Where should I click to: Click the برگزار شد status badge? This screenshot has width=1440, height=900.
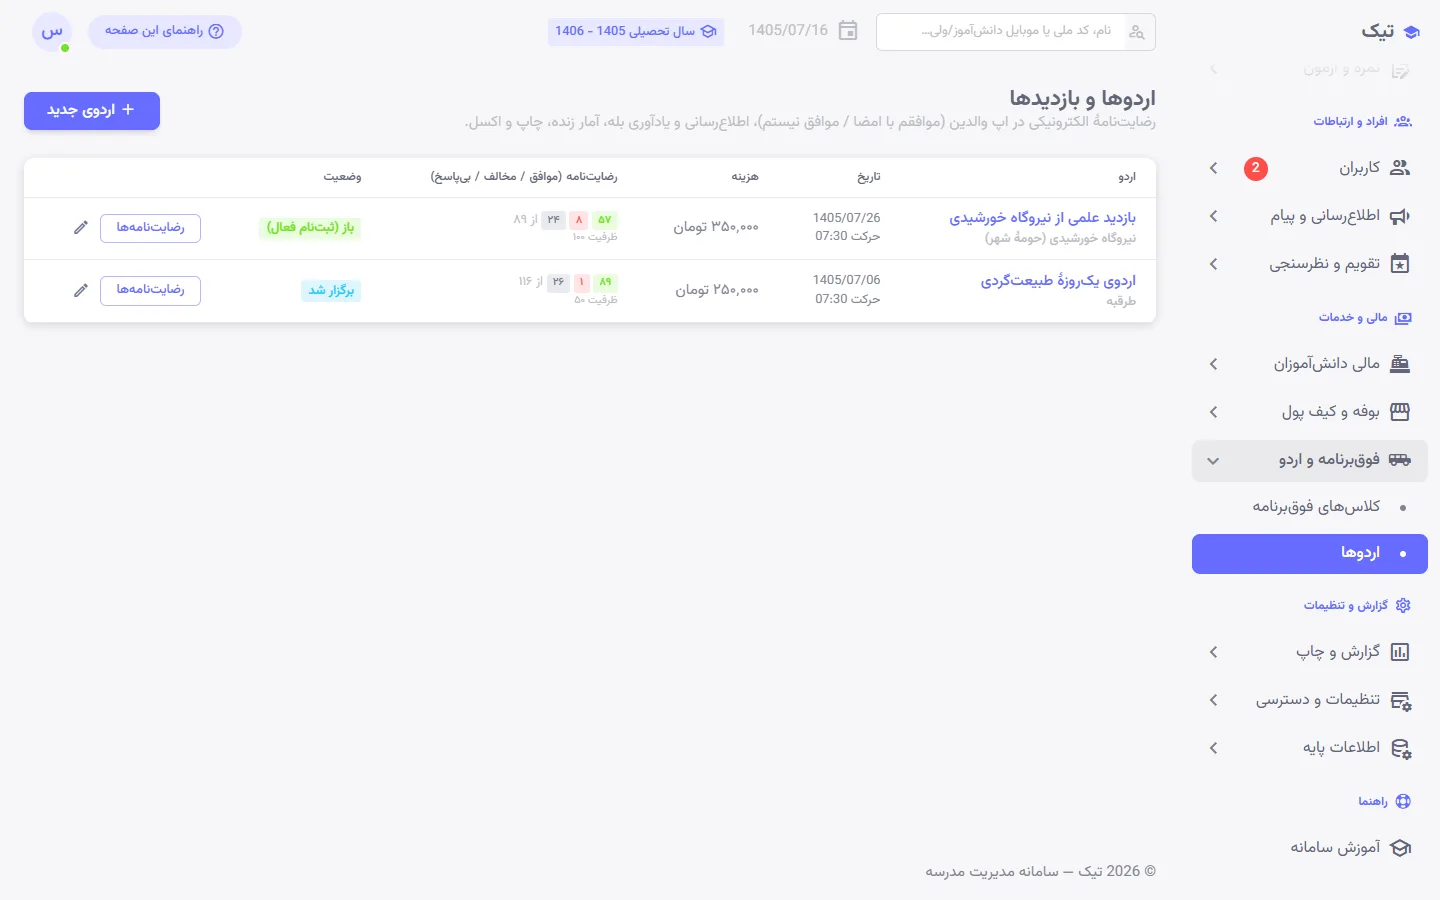[331, 291]
